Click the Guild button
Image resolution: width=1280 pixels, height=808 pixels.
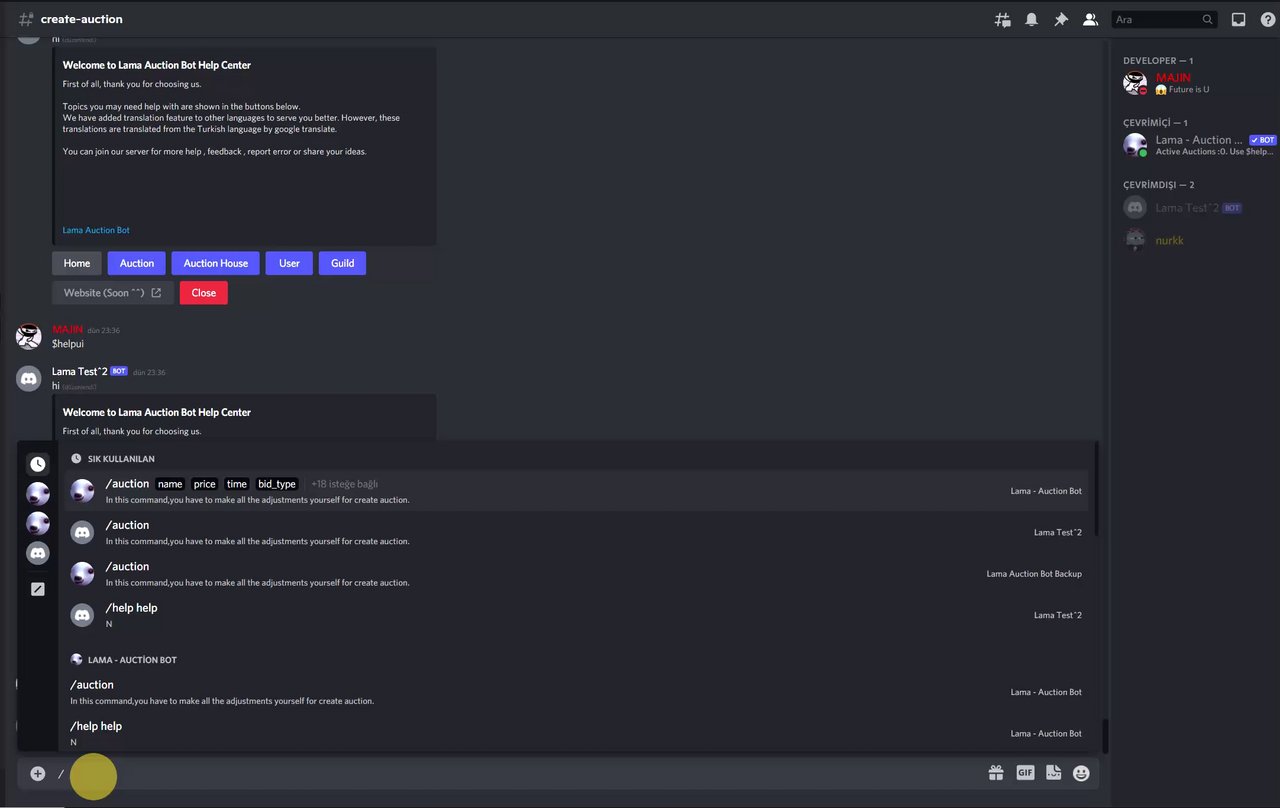point(342,263)
